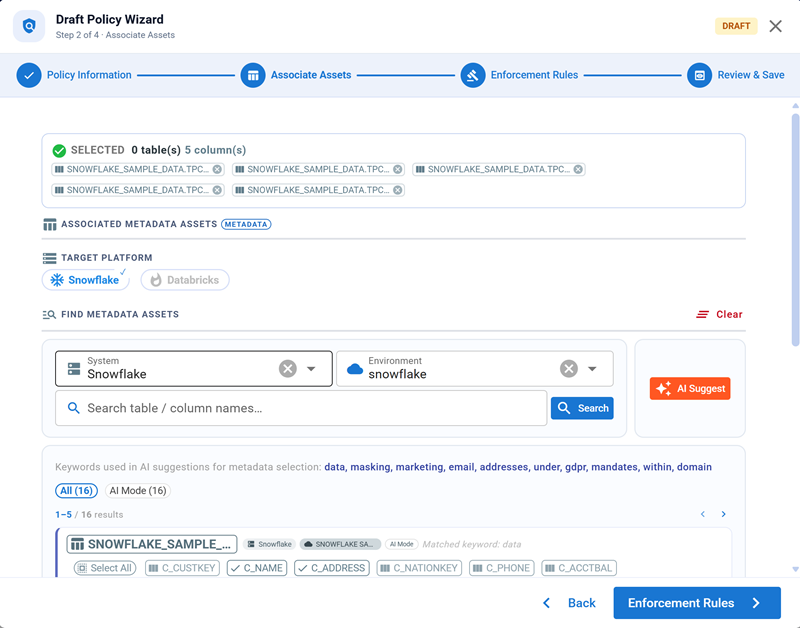Viewport: 800px width, 628px height.
Task: Expand the System dropdown
Action: [x=311, y=369]
